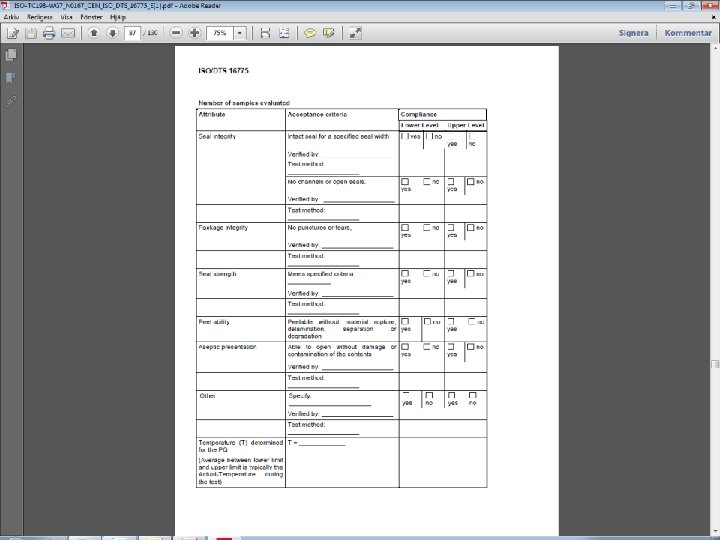Image resolution: width=720 pixels, height=540 pixels.
Task: Zoom out with the minus button
Action: pyautogui.click(x=176, y=33)
